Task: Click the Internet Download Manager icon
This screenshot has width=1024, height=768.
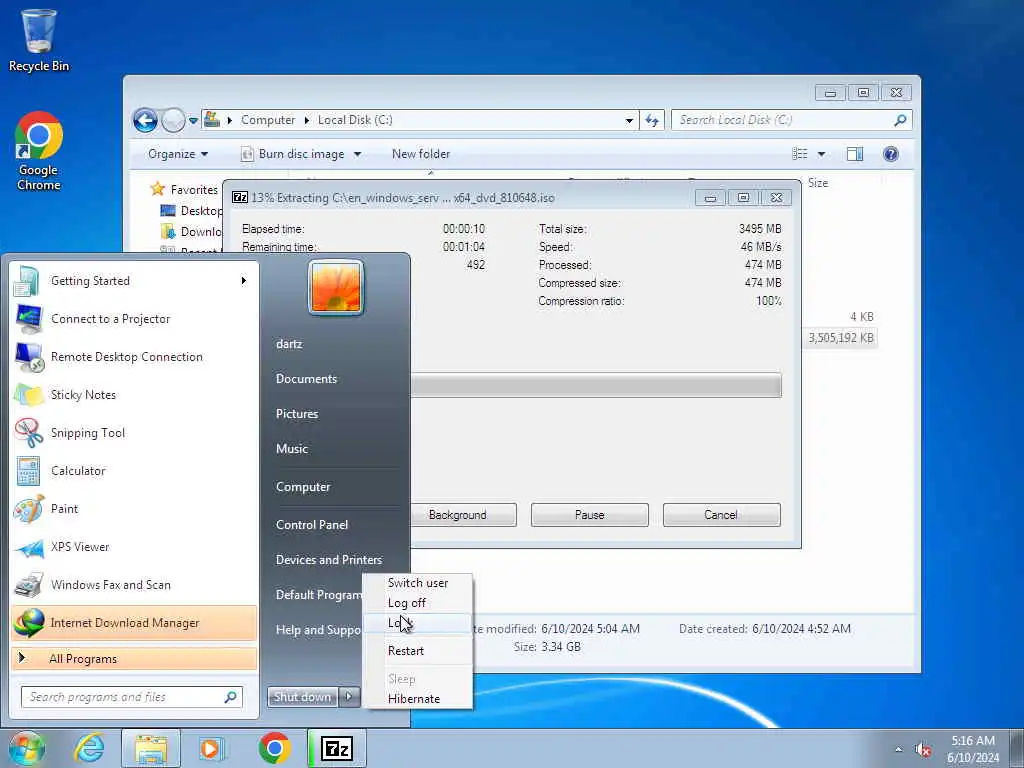Action: pos(29,623)
